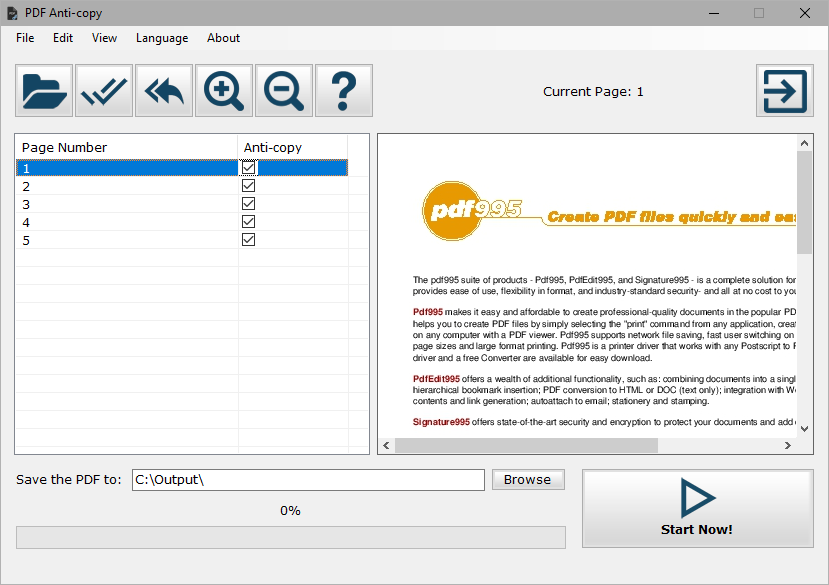Click the preview vertical scrollbar thumb

point(805,203)
